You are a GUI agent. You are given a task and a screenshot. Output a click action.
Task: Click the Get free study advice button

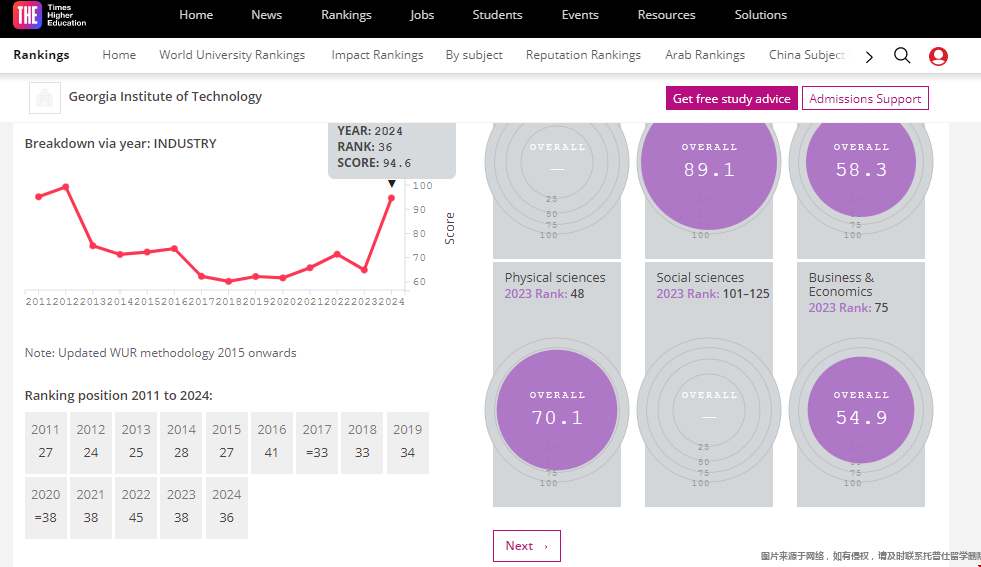point(731,98)
